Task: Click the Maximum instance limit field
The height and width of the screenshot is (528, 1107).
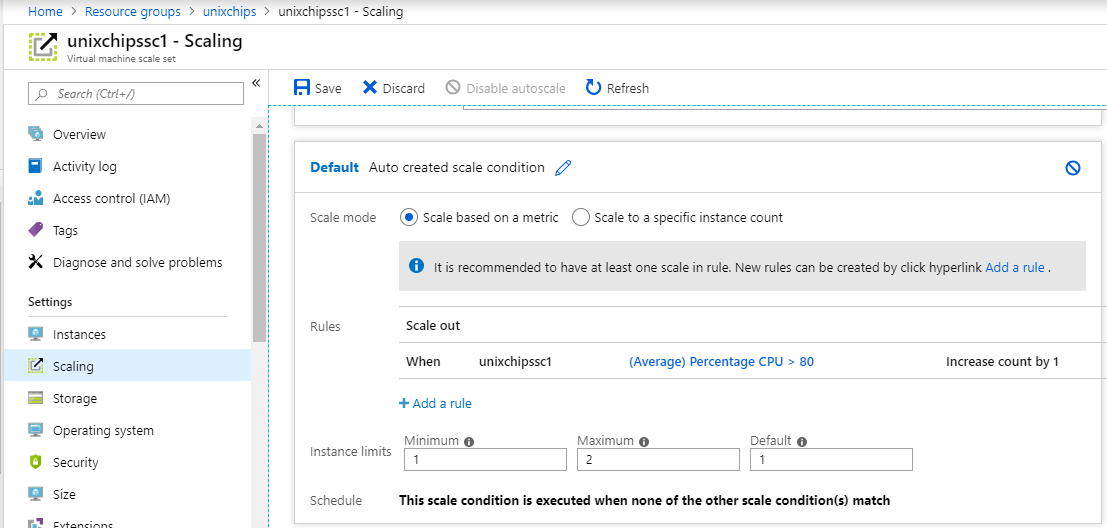Action: click(x=659, y=460)
